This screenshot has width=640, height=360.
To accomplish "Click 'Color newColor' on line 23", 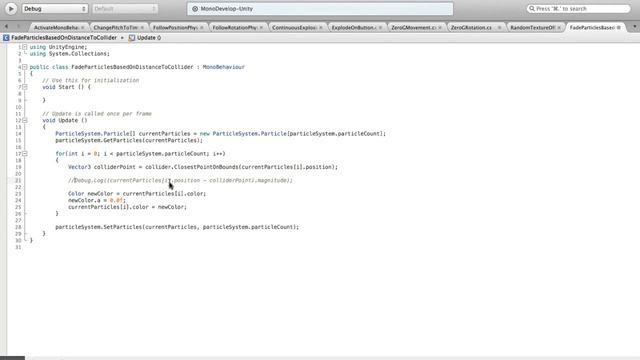I will pyautogui.click(x=91, y=193).
